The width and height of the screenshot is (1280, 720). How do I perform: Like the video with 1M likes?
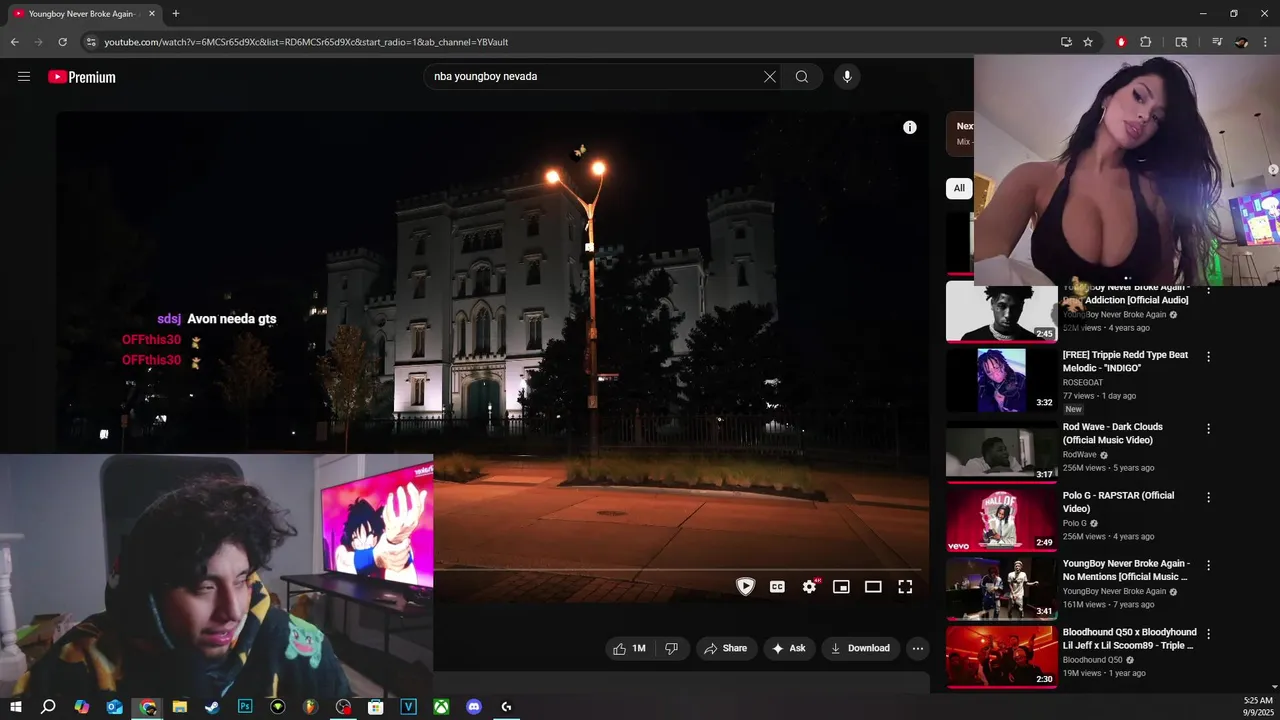tap(630, 648)
